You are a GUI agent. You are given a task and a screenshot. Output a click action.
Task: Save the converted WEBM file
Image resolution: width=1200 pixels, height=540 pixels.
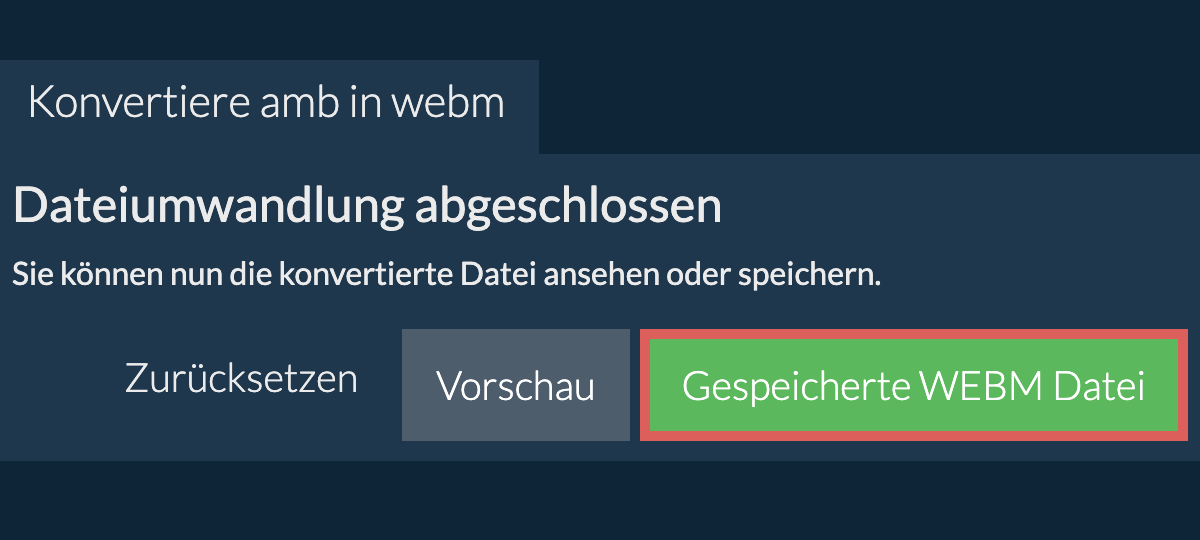pyautogui.click(x=913, y=386)
